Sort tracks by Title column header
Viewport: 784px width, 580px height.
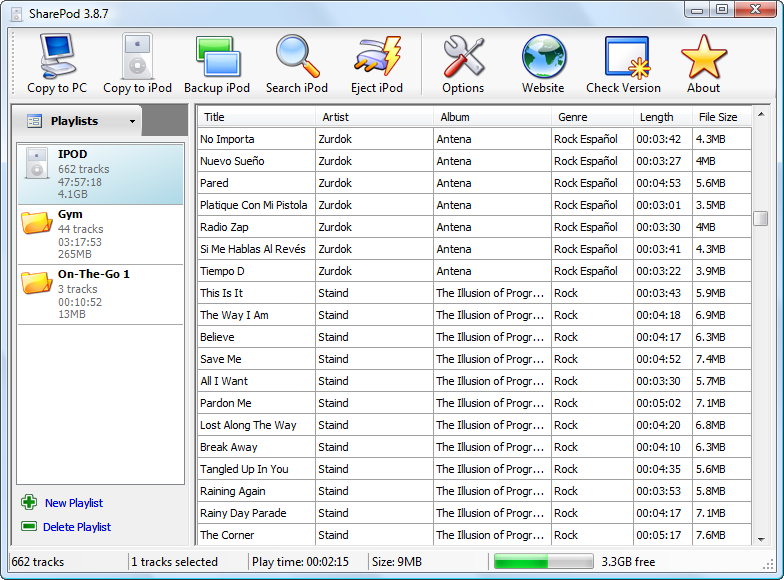[x=256, y=117]
